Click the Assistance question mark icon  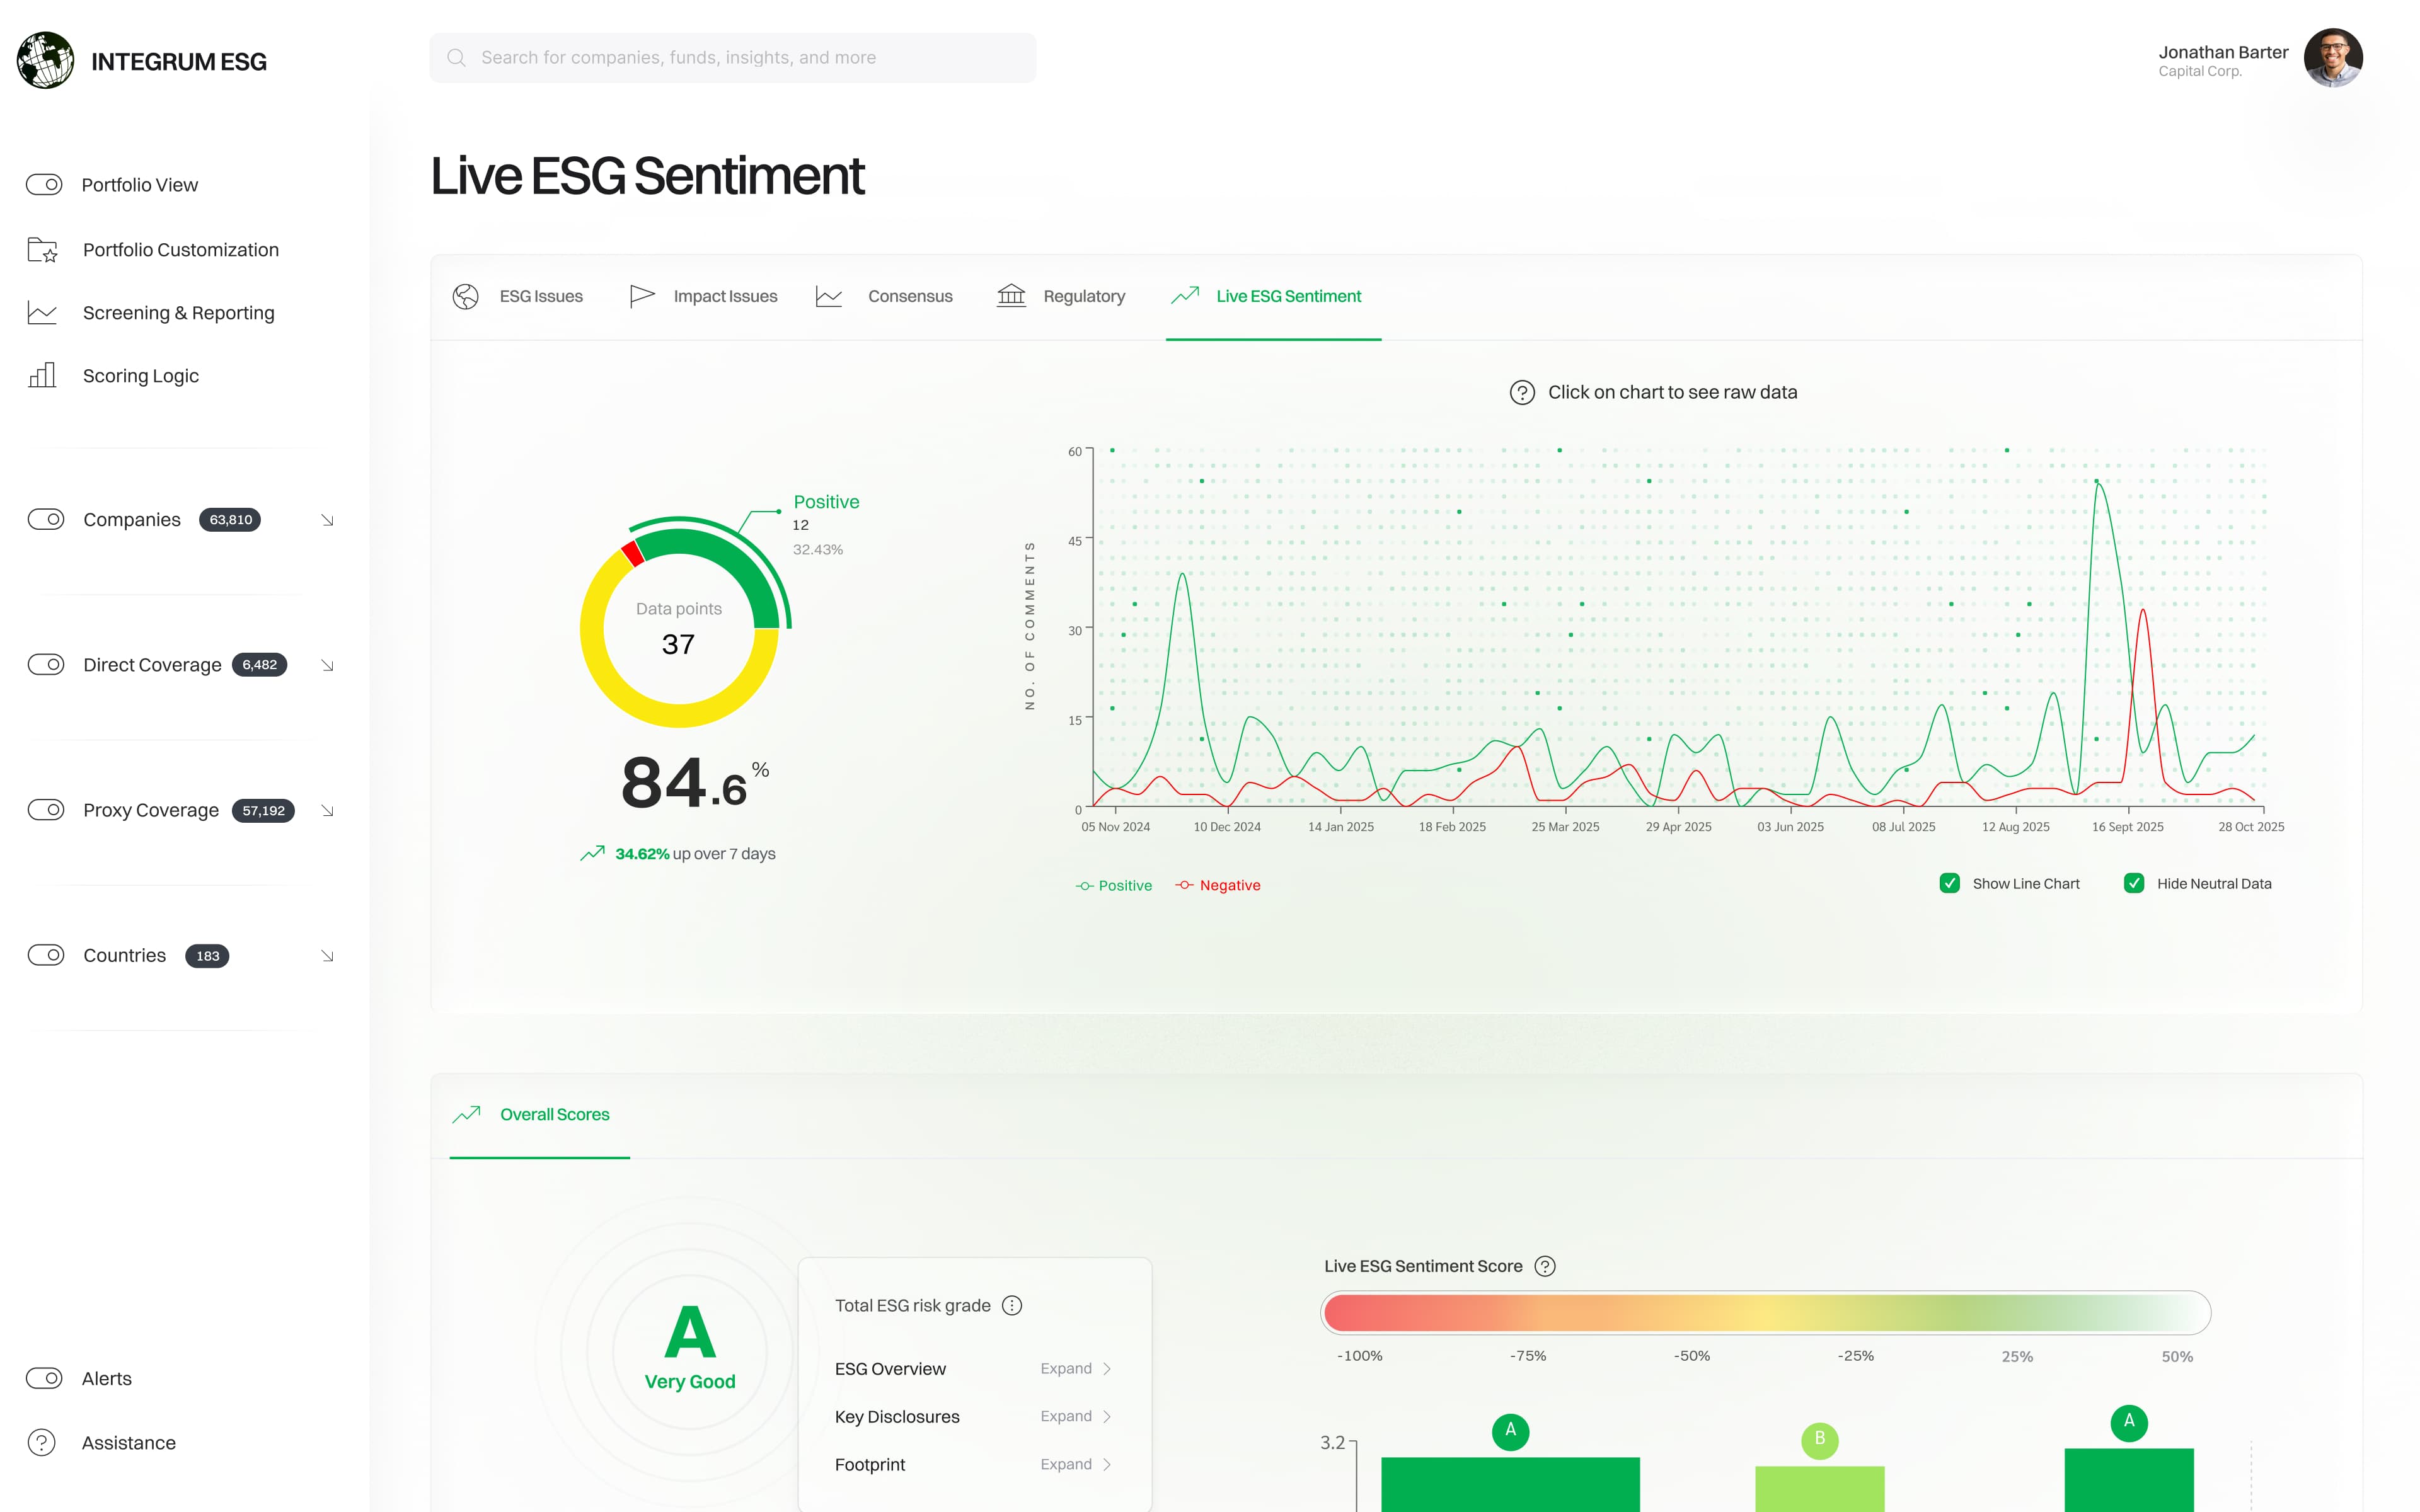pyautogui.click(x=42, y=1442)
